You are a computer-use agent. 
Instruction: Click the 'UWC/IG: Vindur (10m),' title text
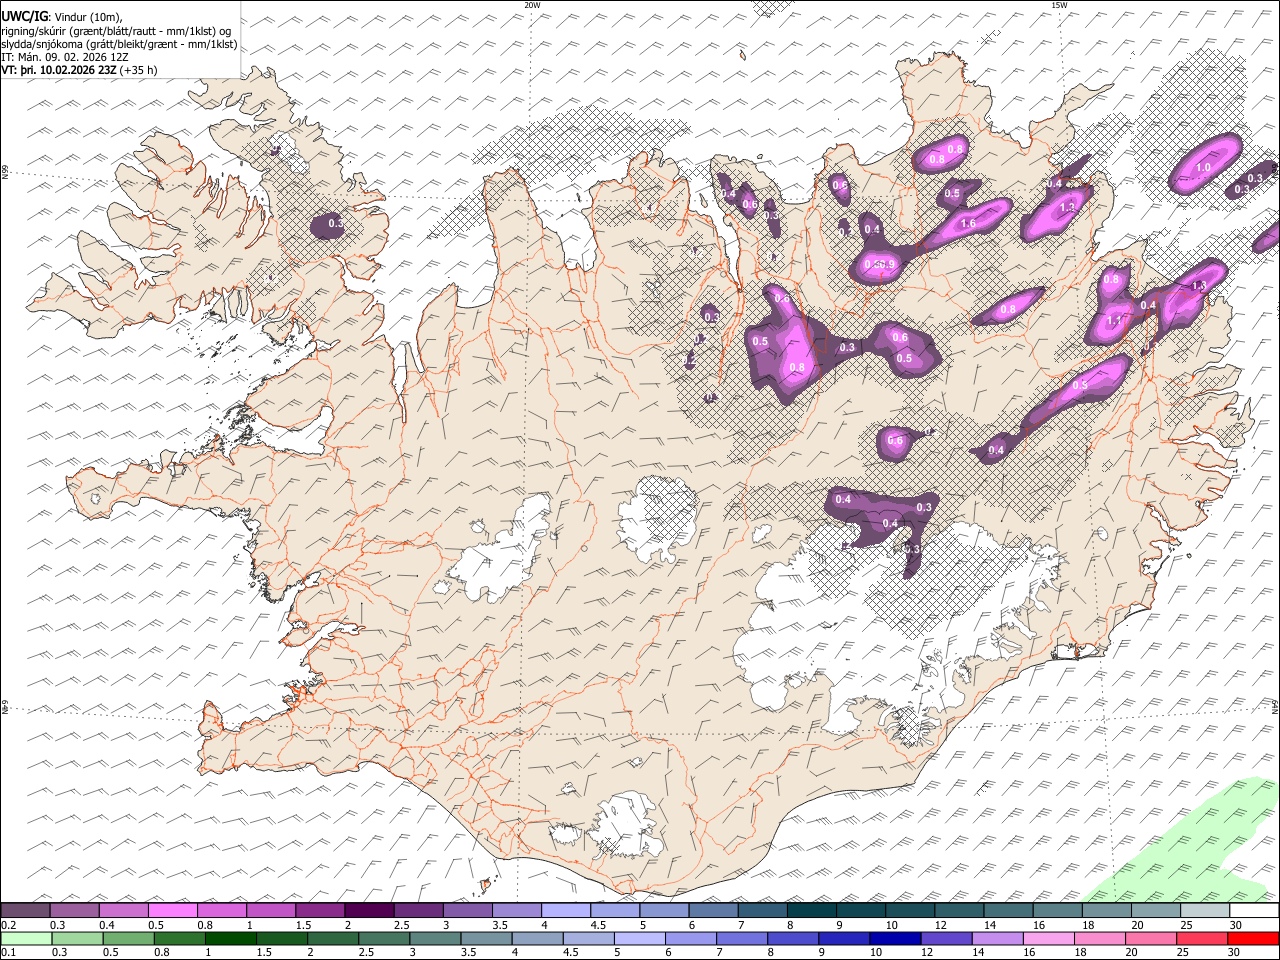(62, 17)
